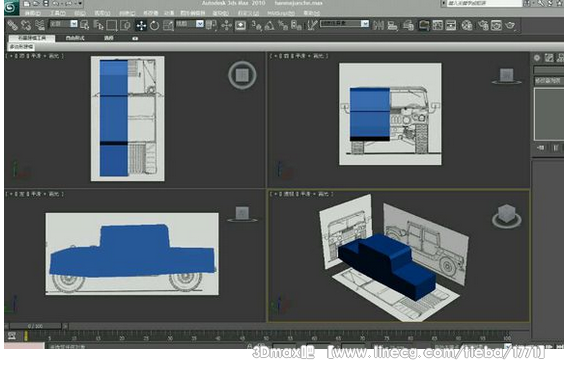Click the Save File icon in quick access
574x369 pixels.
(x=46, y=4)
